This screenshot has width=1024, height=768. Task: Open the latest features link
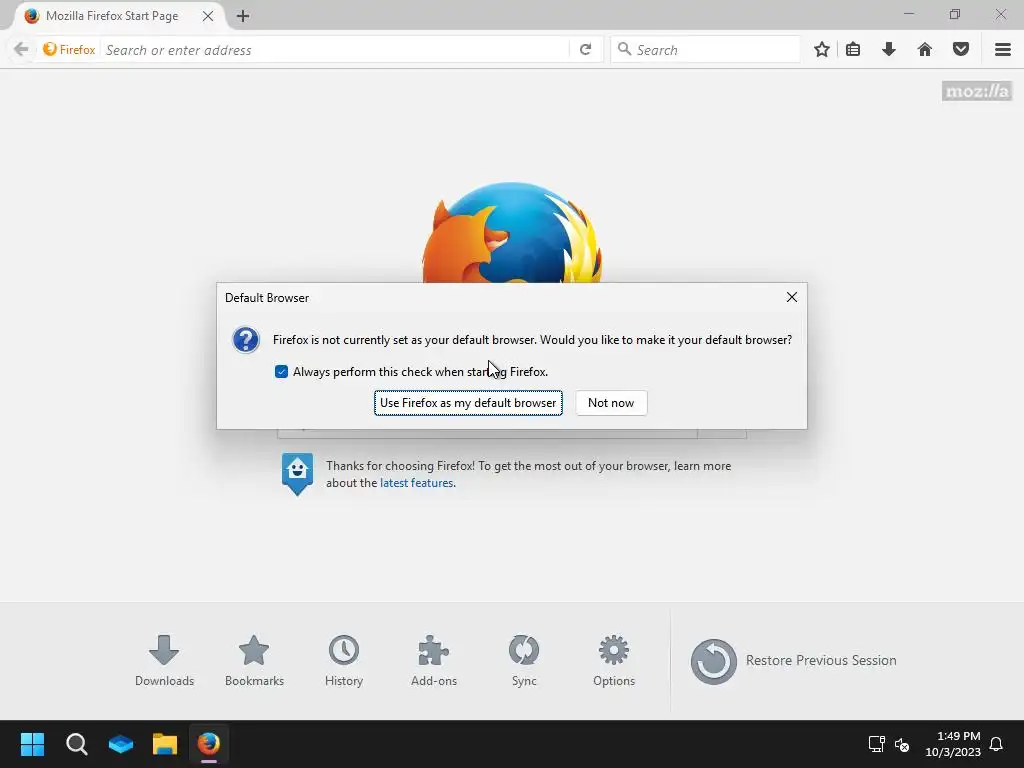(x=417, y=483)
